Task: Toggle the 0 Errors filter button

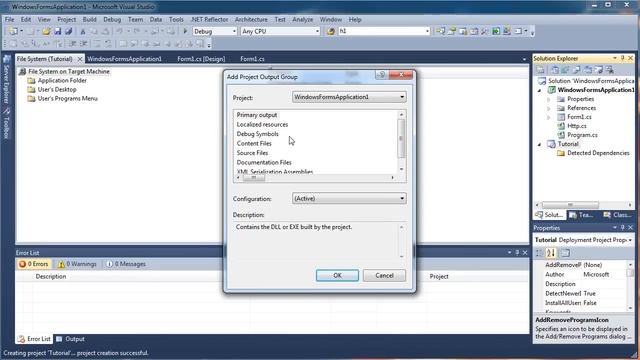Action: [34, 264]
